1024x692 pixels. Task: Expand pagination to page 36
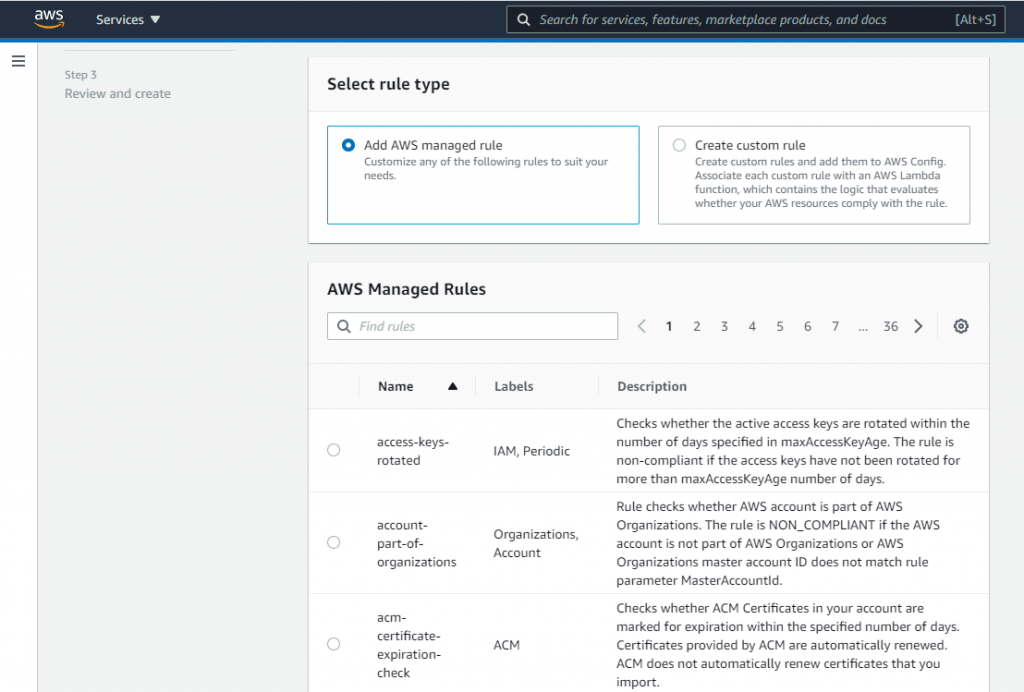(x=890, y=326)
